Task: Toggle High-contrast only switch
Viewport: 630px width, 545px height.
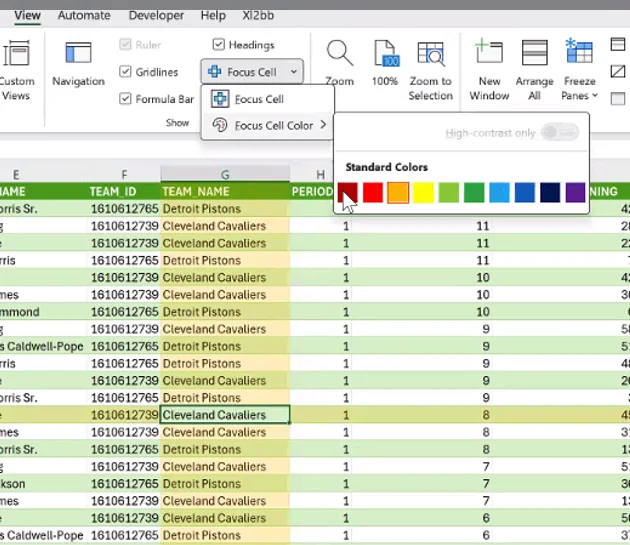Action: [x=560, y=132]
